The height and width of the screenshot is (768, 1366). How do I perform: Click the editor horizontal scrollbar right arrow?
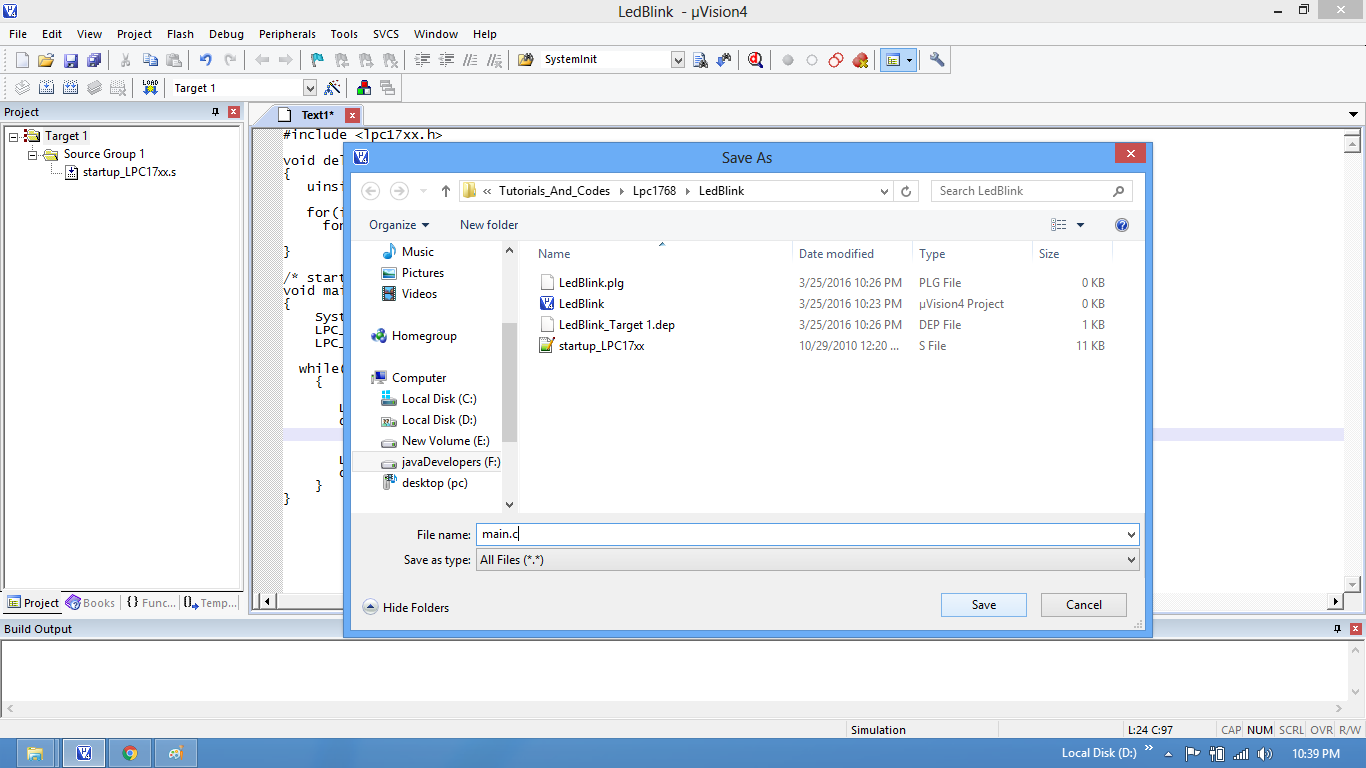coord(1335,602)
